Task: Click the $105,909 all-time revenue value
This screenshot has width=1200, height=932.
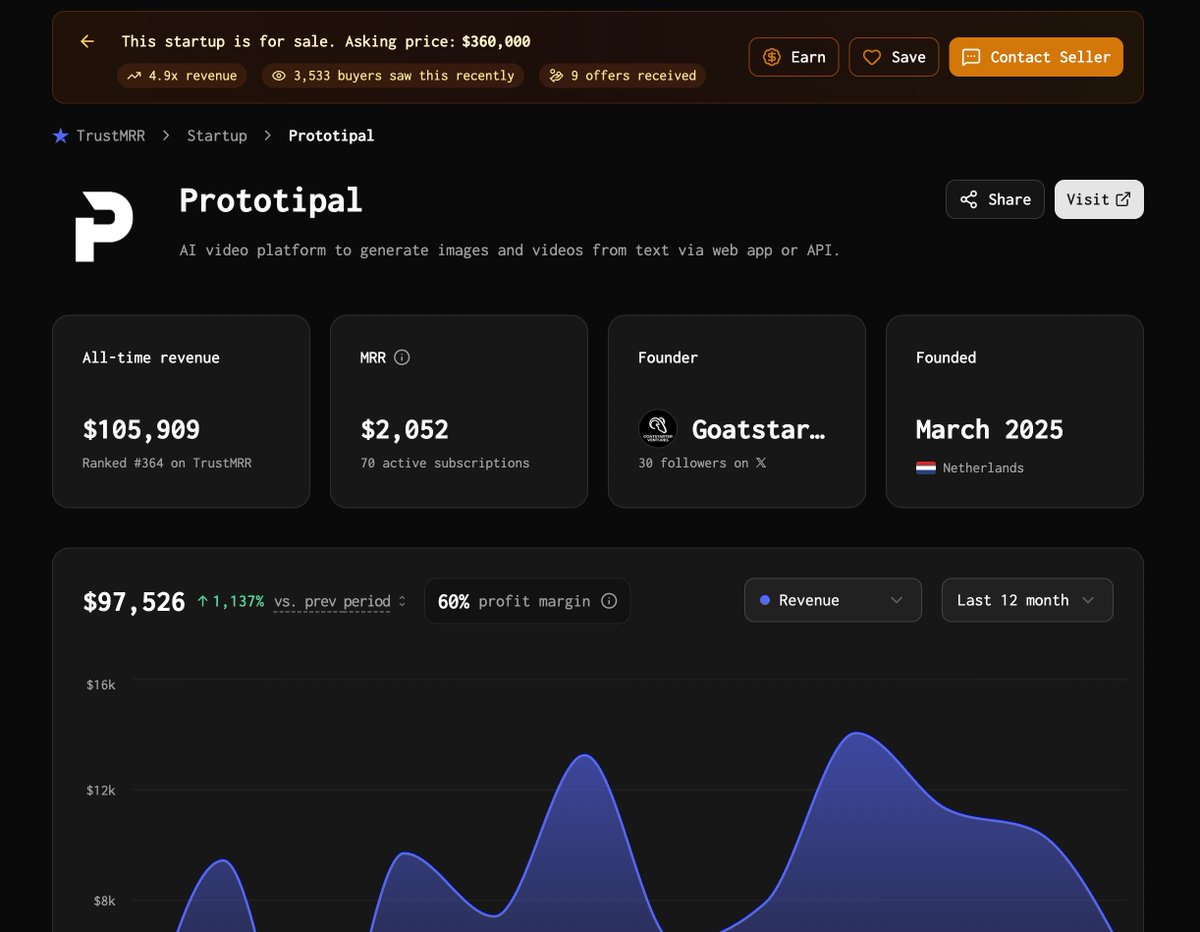Action: [x=141, y=430]
